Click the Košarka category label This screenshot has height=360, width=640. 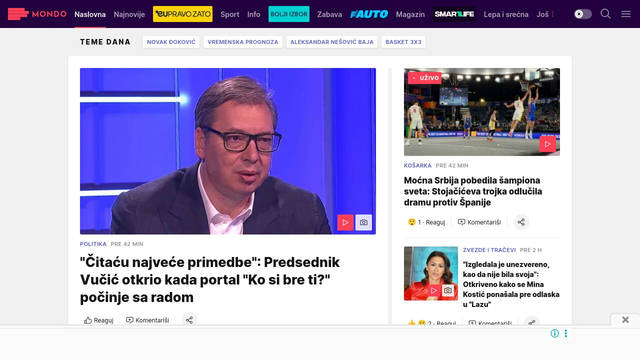(418, 165)
